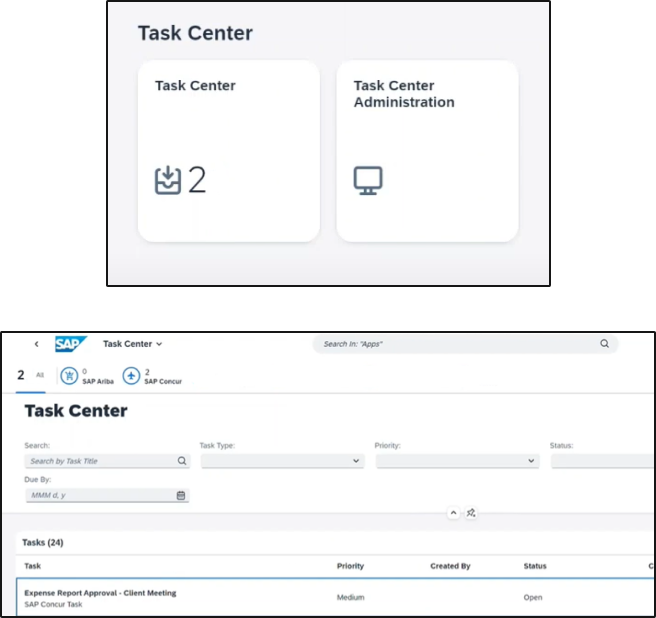Open the Priority dropdown
The image size is (656, 618).
(458, 461)
